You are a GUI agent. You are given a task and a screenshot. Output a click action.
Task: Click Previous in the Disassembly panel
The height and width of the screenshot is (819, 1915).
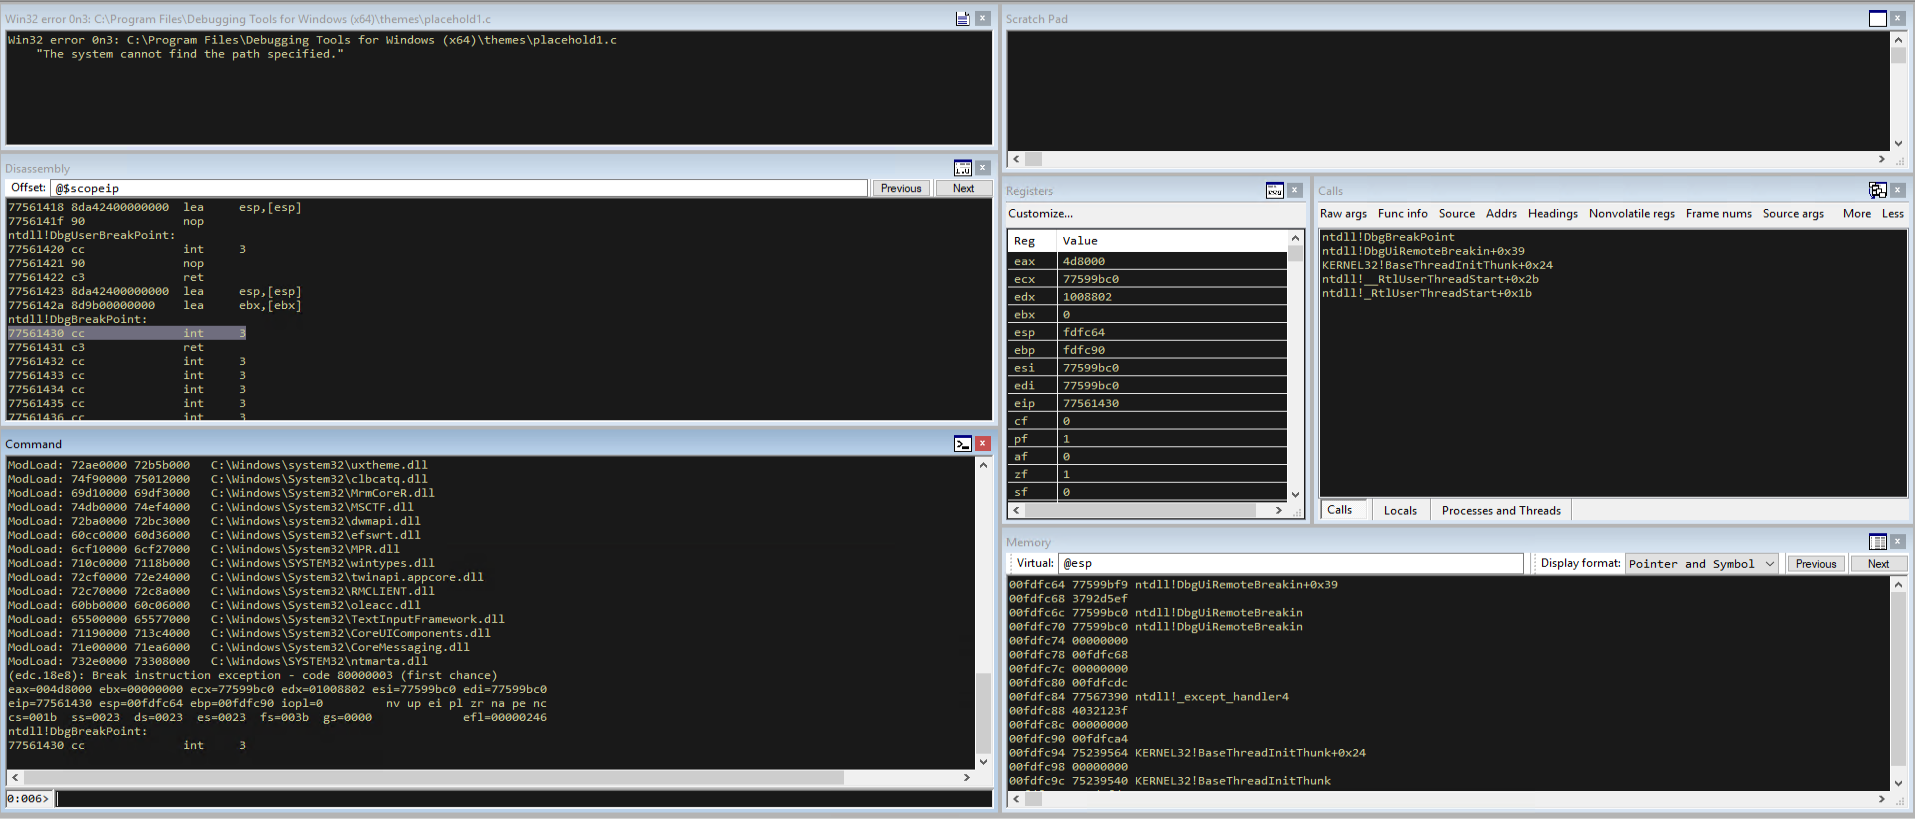(901, 188)
